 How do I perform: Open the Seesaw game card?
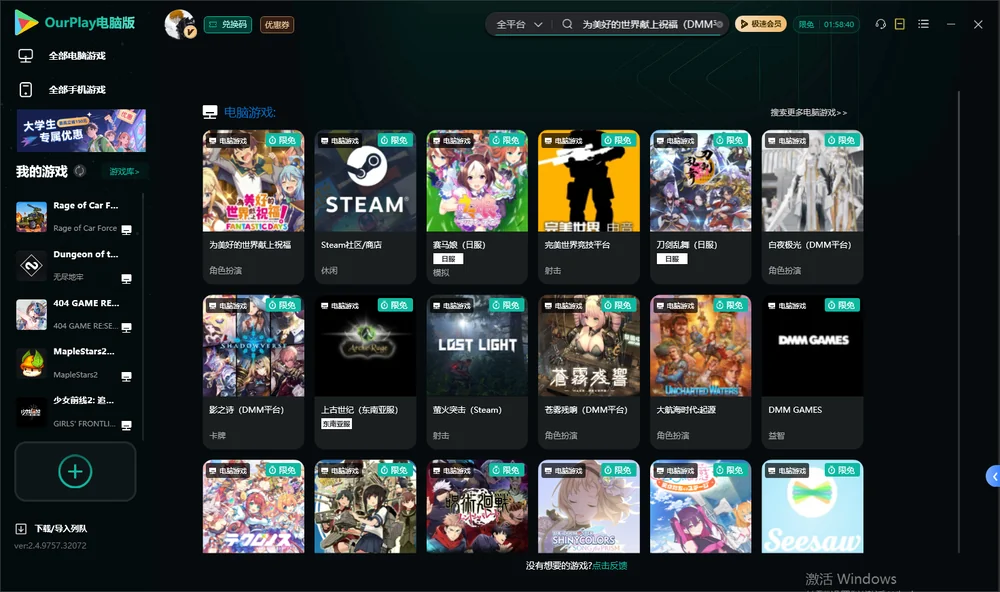[x=812, y=507]
